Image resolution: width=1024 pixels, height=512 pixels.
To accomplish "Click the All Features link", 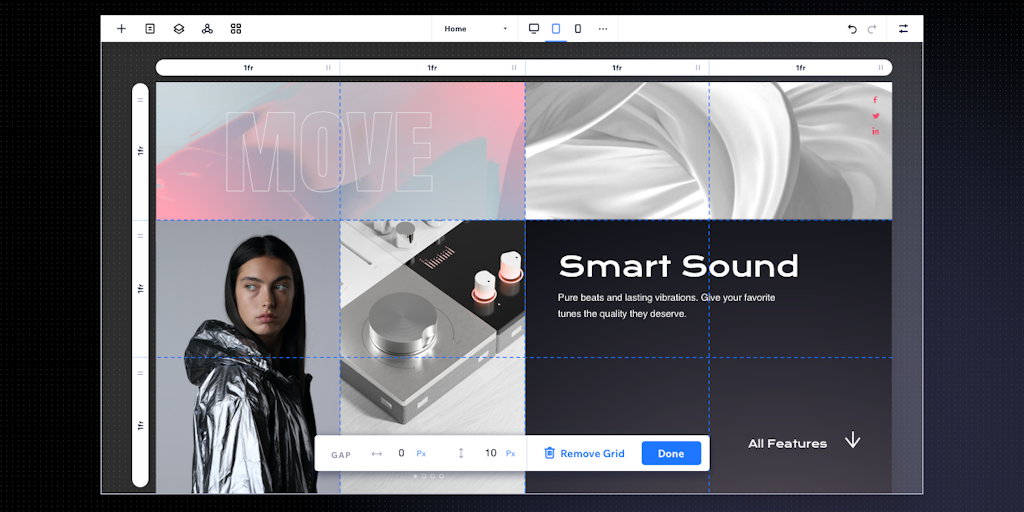I will click(x=788, y=443).
